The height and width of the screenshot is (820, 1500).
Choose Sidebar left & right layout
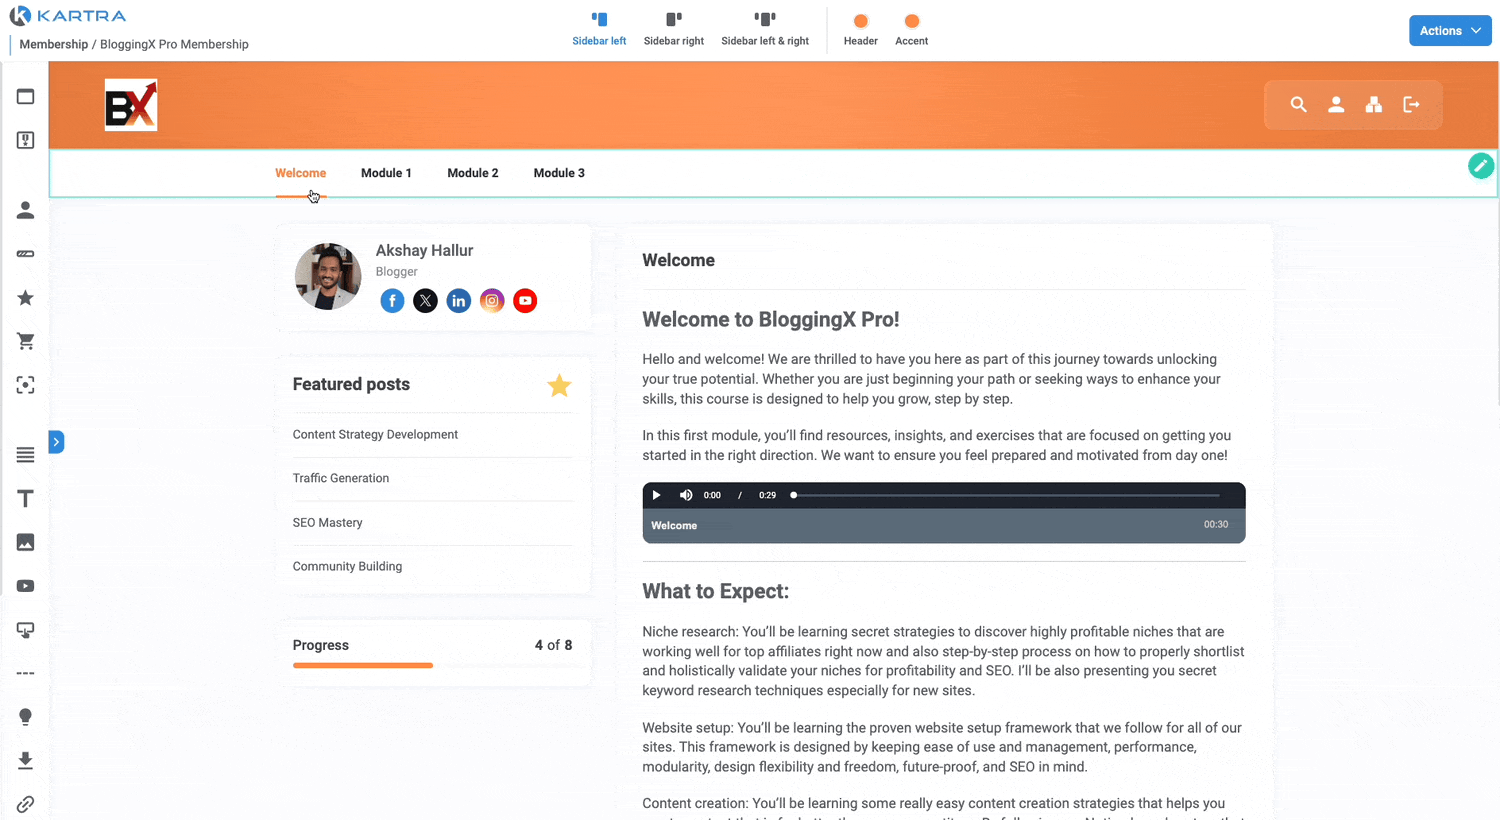(x=765, y=29)
